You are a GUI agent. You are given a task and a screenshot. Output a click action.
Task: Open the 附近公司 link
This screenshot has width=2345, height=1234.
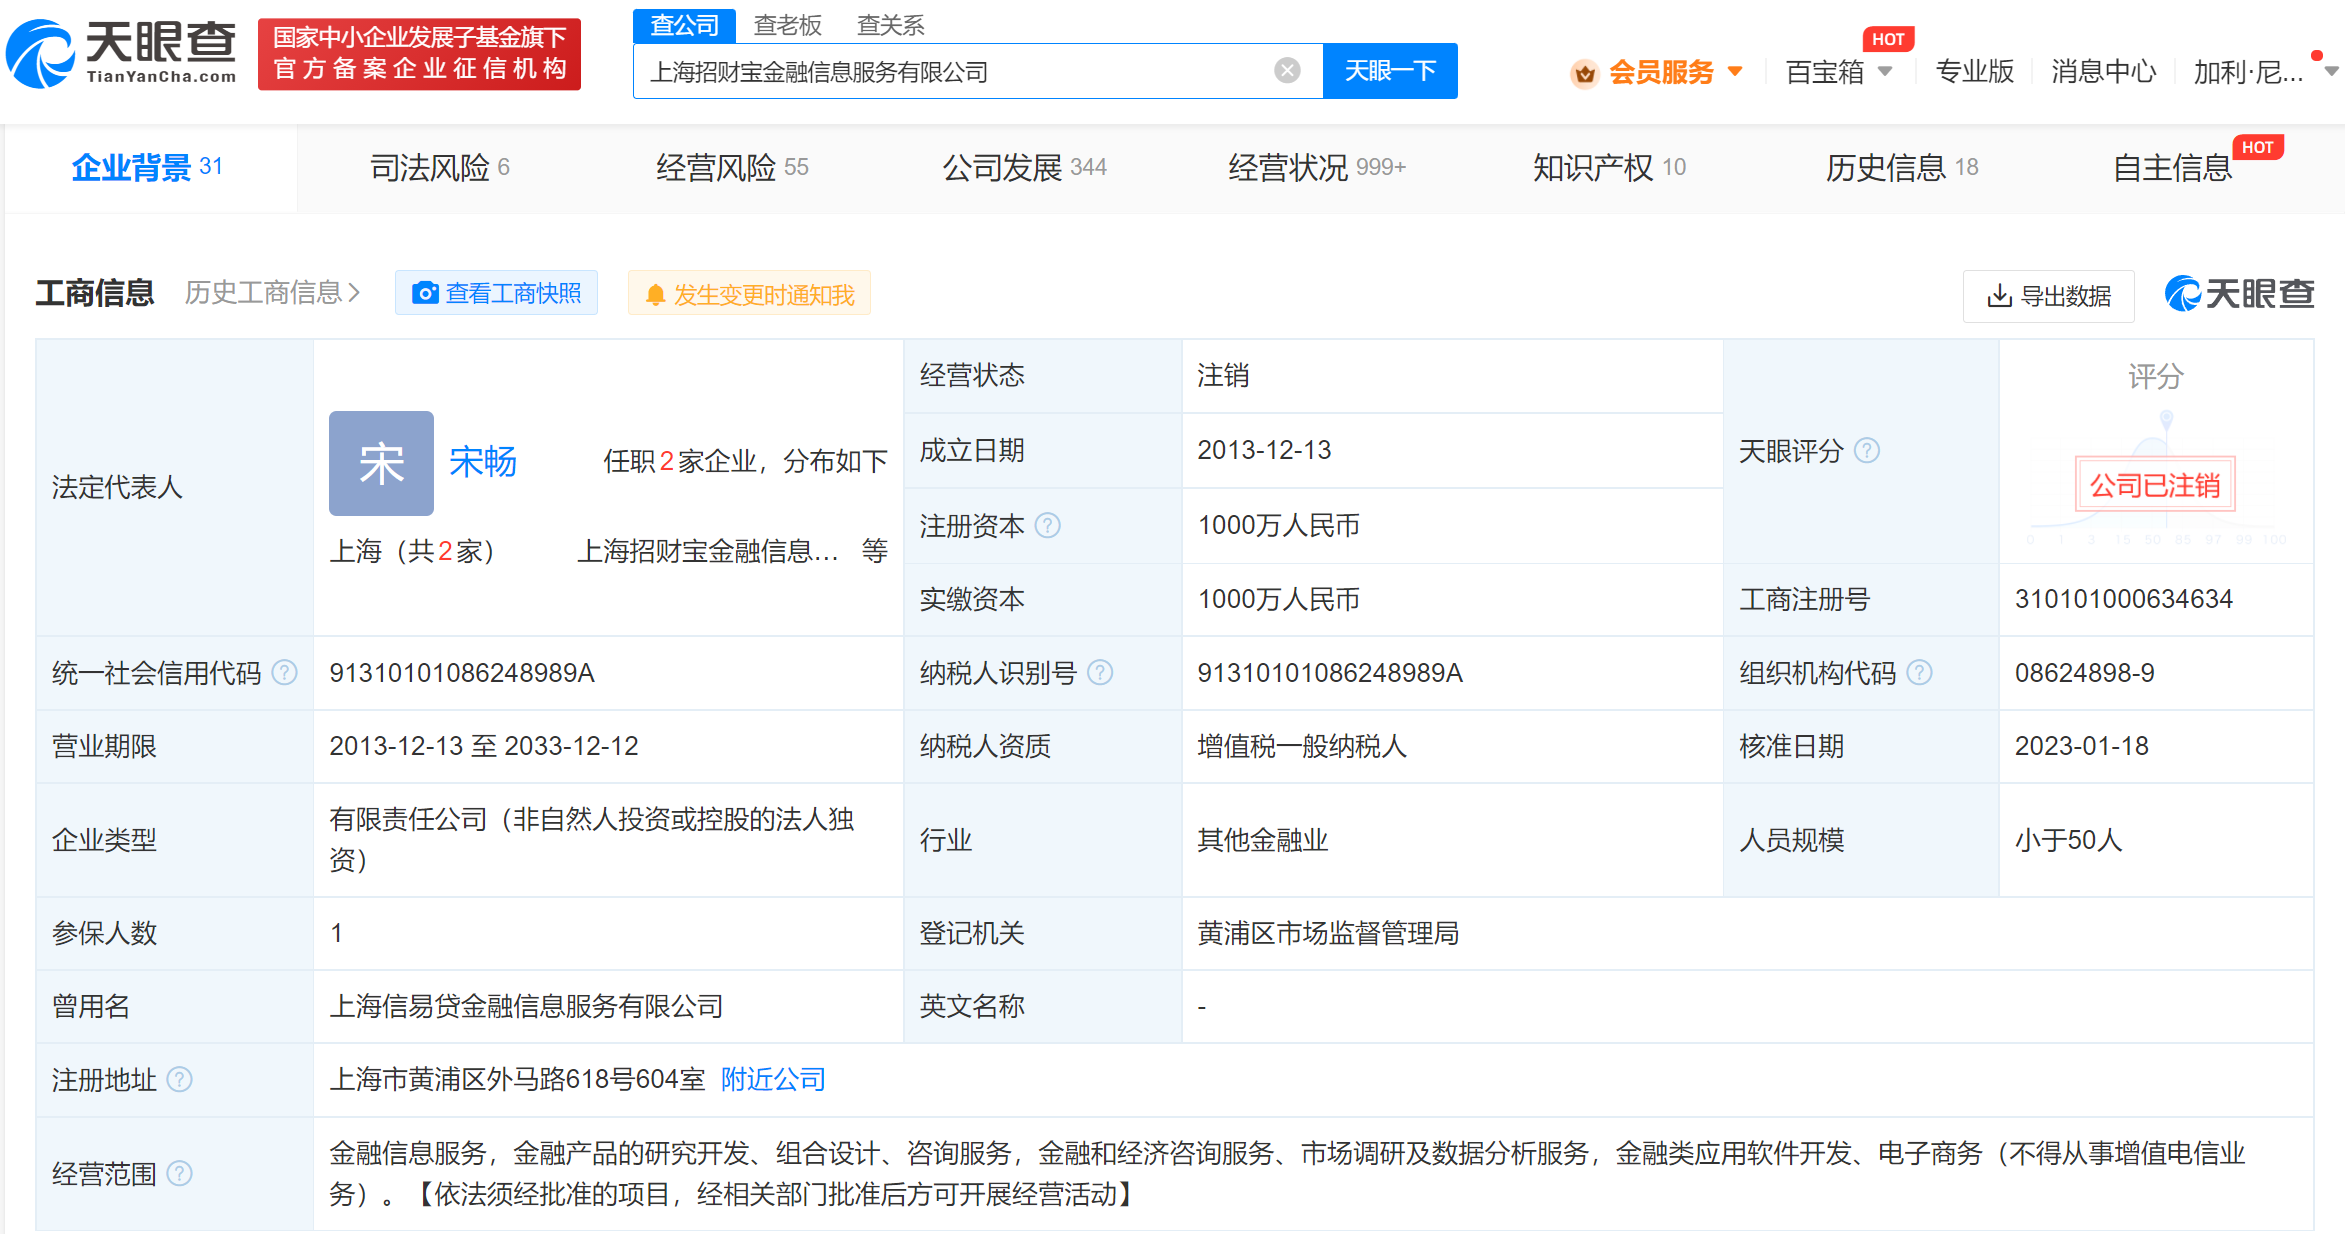click(x=773, y=1080)
